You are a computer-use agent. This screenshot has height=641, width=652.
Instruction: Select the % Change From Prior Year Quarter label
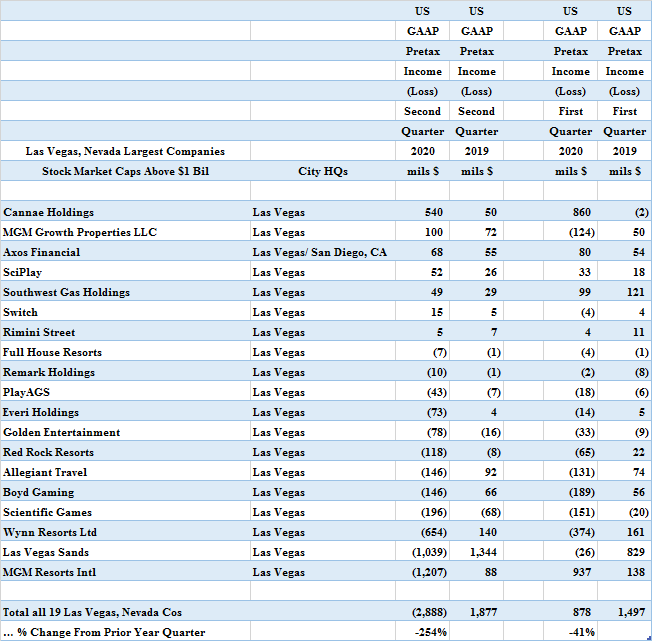[x=104, y=632]
